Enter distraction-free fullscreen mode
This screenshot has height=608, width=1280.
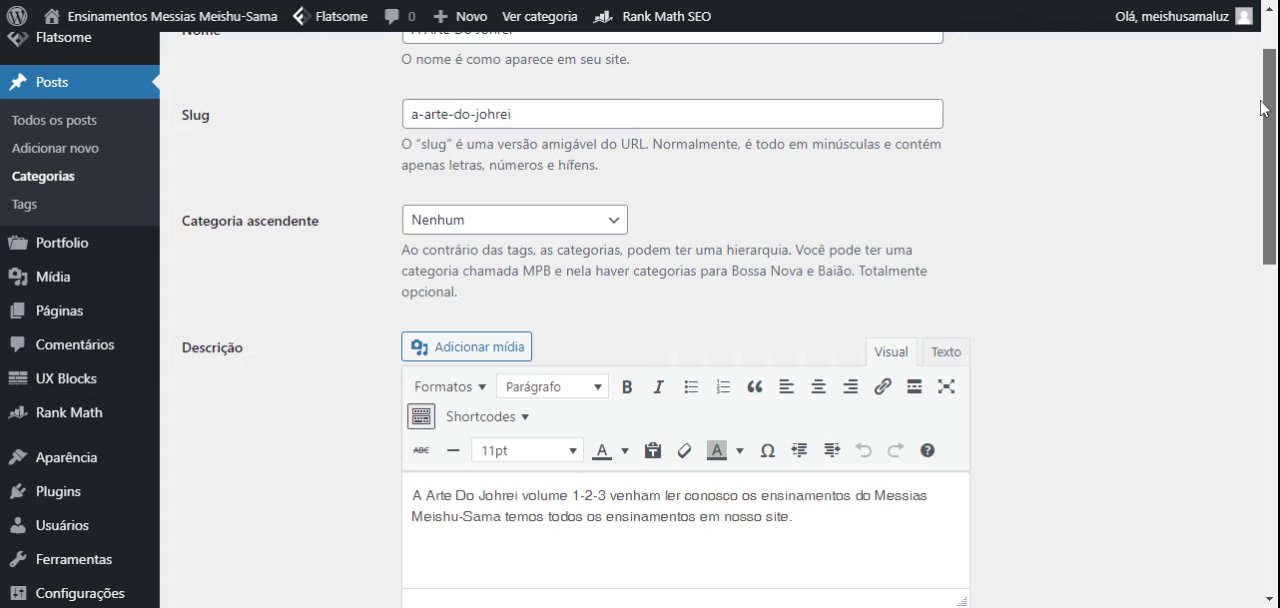click(x=946, y=387)
